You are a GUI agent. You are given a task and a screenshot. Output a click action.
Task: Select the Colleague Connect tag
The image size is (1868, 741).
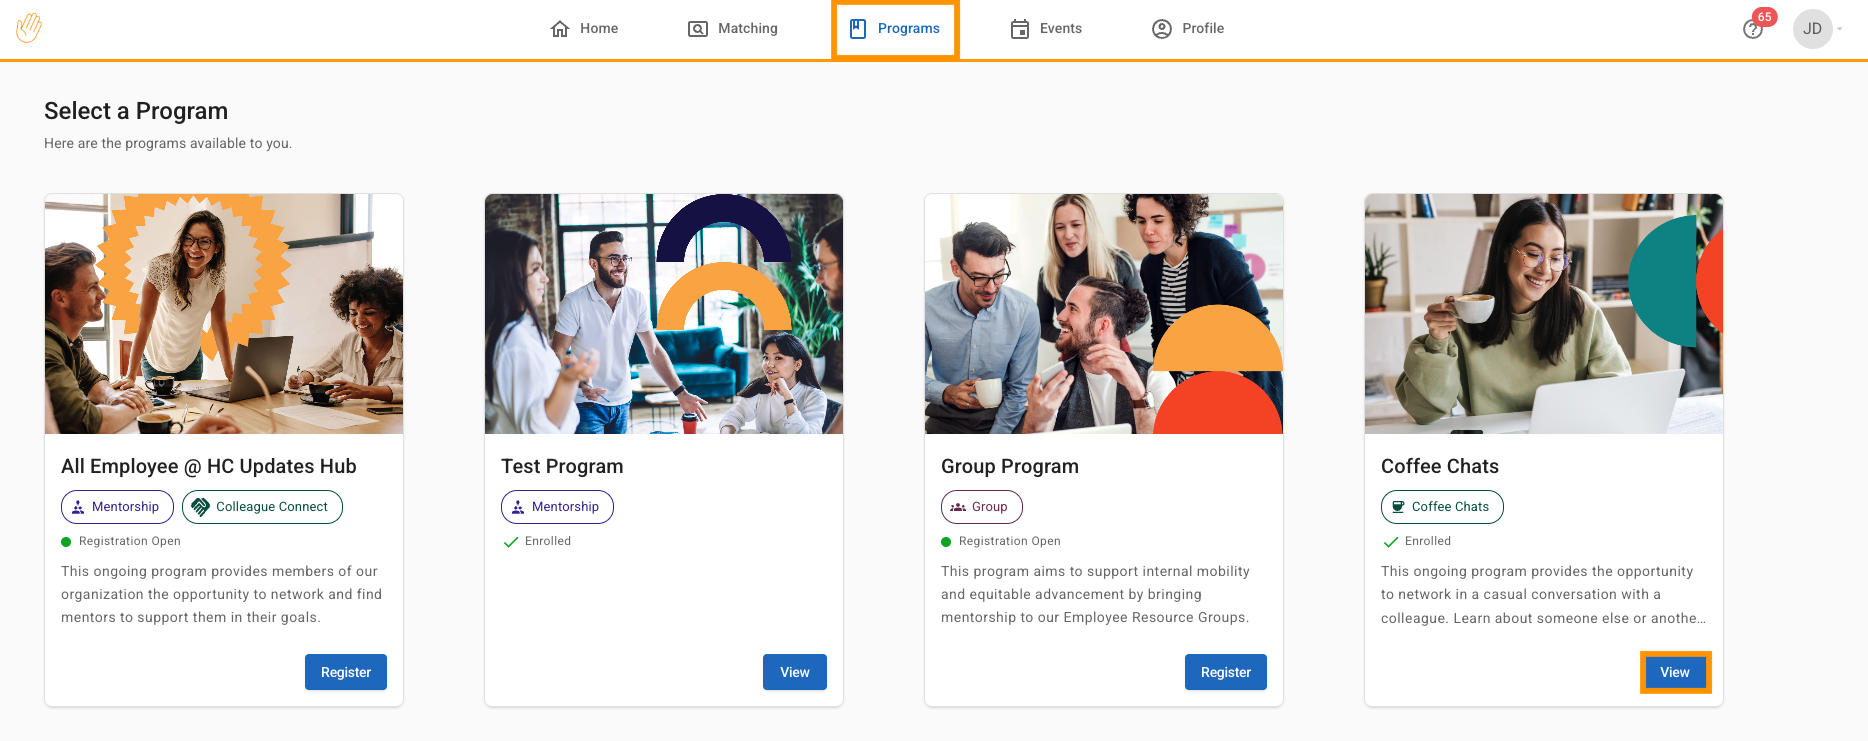click(262, 507)
